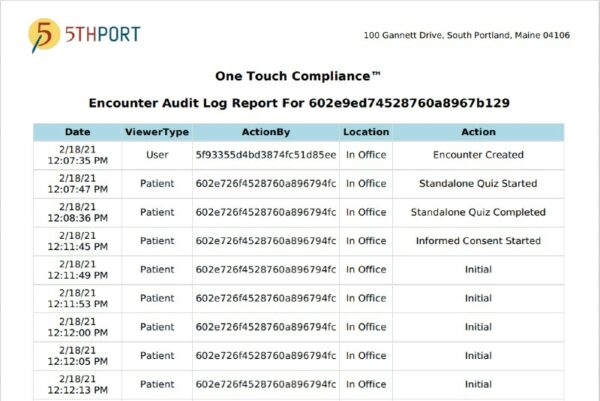Click the ActionBy ID starting with 5f93355d
This screenshot has width=600, height=401.
point(265,155)
